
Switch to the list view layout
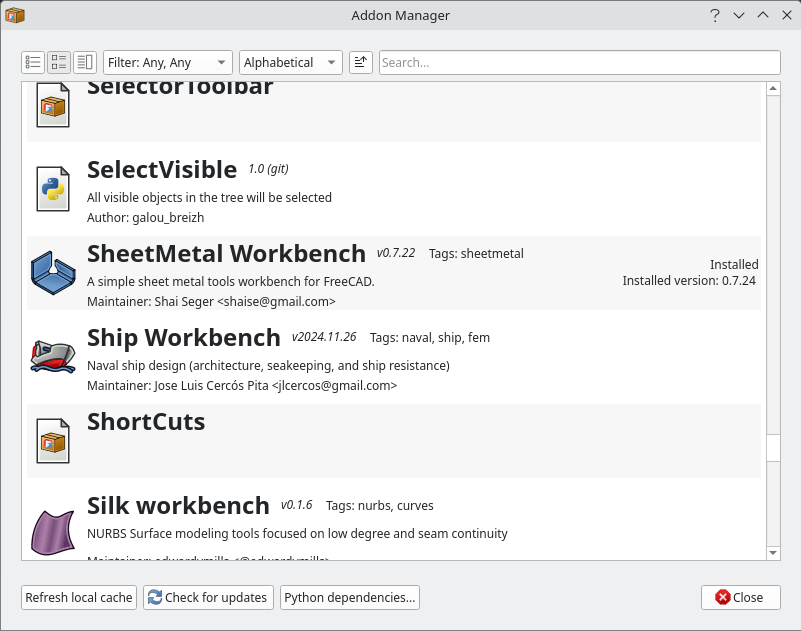[x=32, y=62]
